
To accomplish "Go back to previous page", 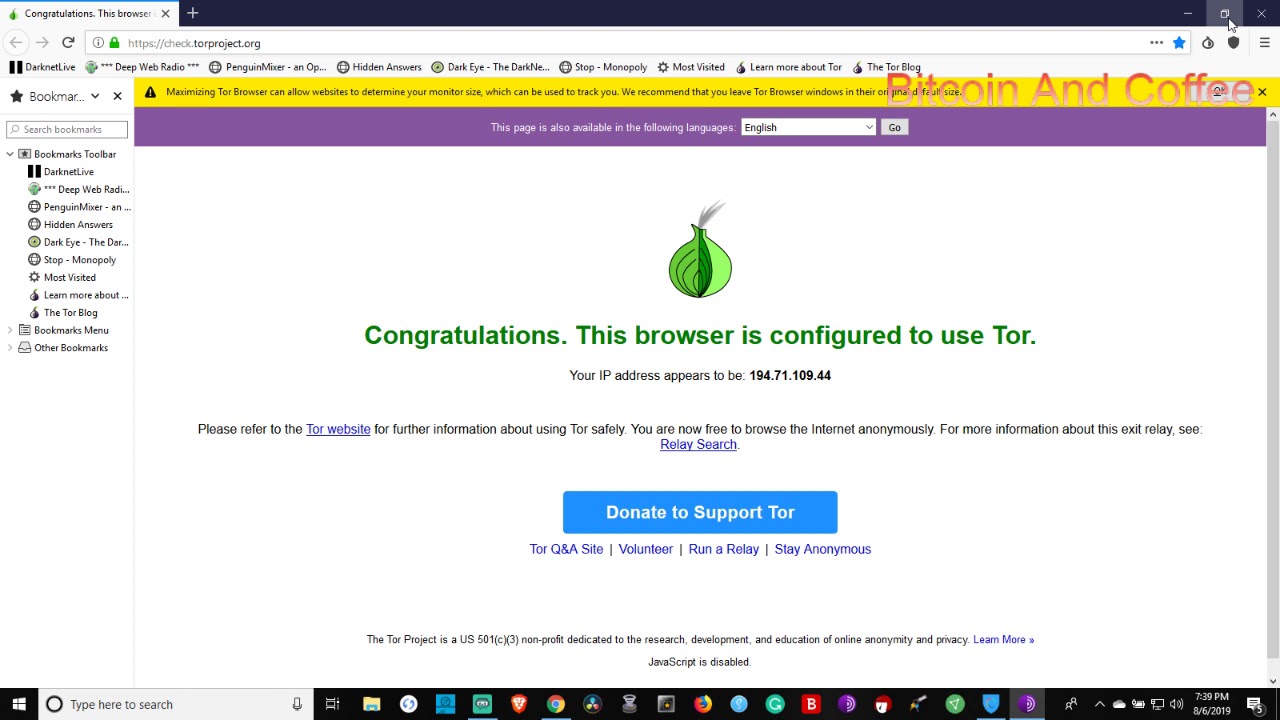I will (16, 43).
